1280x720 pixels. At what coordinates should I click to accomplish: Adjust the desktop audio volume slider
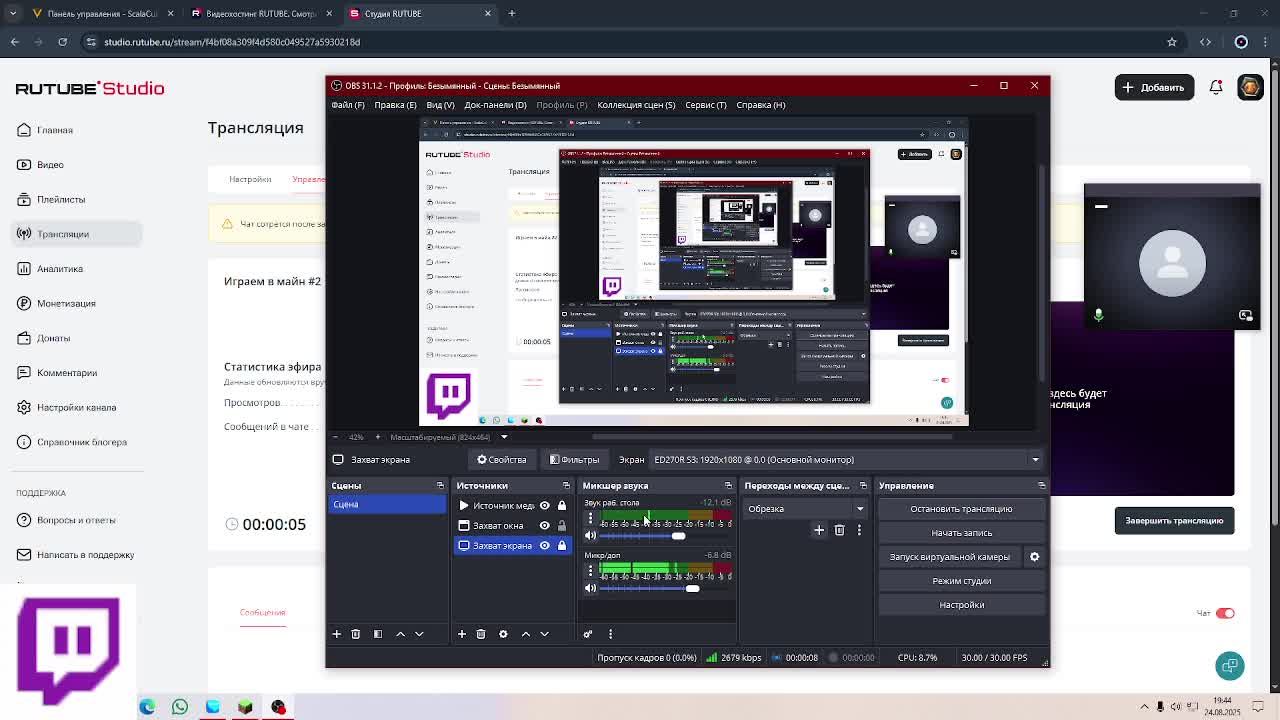point(678,536)
